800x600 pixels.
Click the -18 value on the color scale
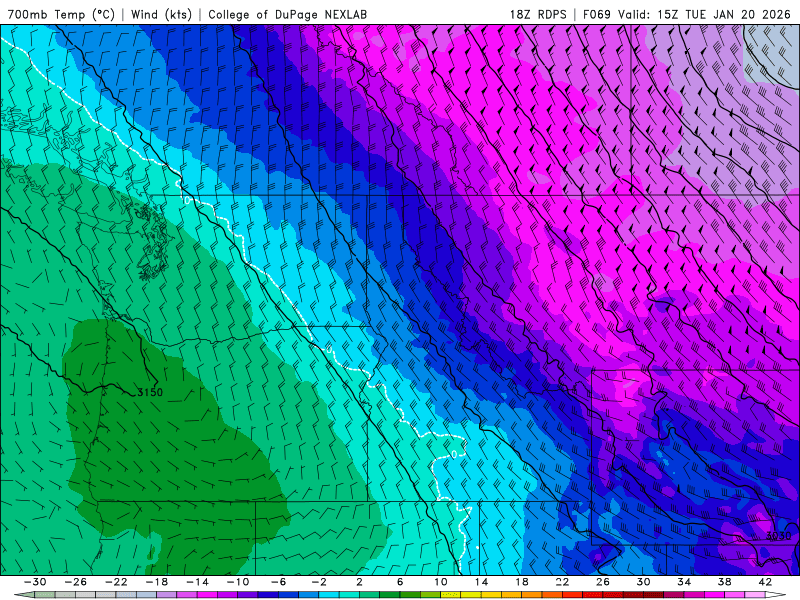pyautogui.click(x=157, y=582)
